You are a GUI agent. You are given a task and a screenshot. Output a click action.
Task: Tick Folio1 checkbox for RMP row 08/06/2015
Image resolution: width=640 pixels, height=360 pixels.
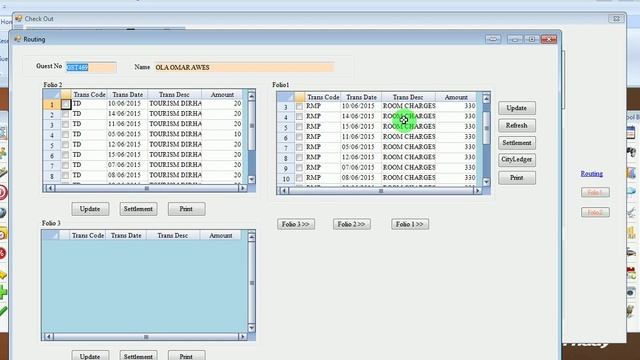pos(299,178)
